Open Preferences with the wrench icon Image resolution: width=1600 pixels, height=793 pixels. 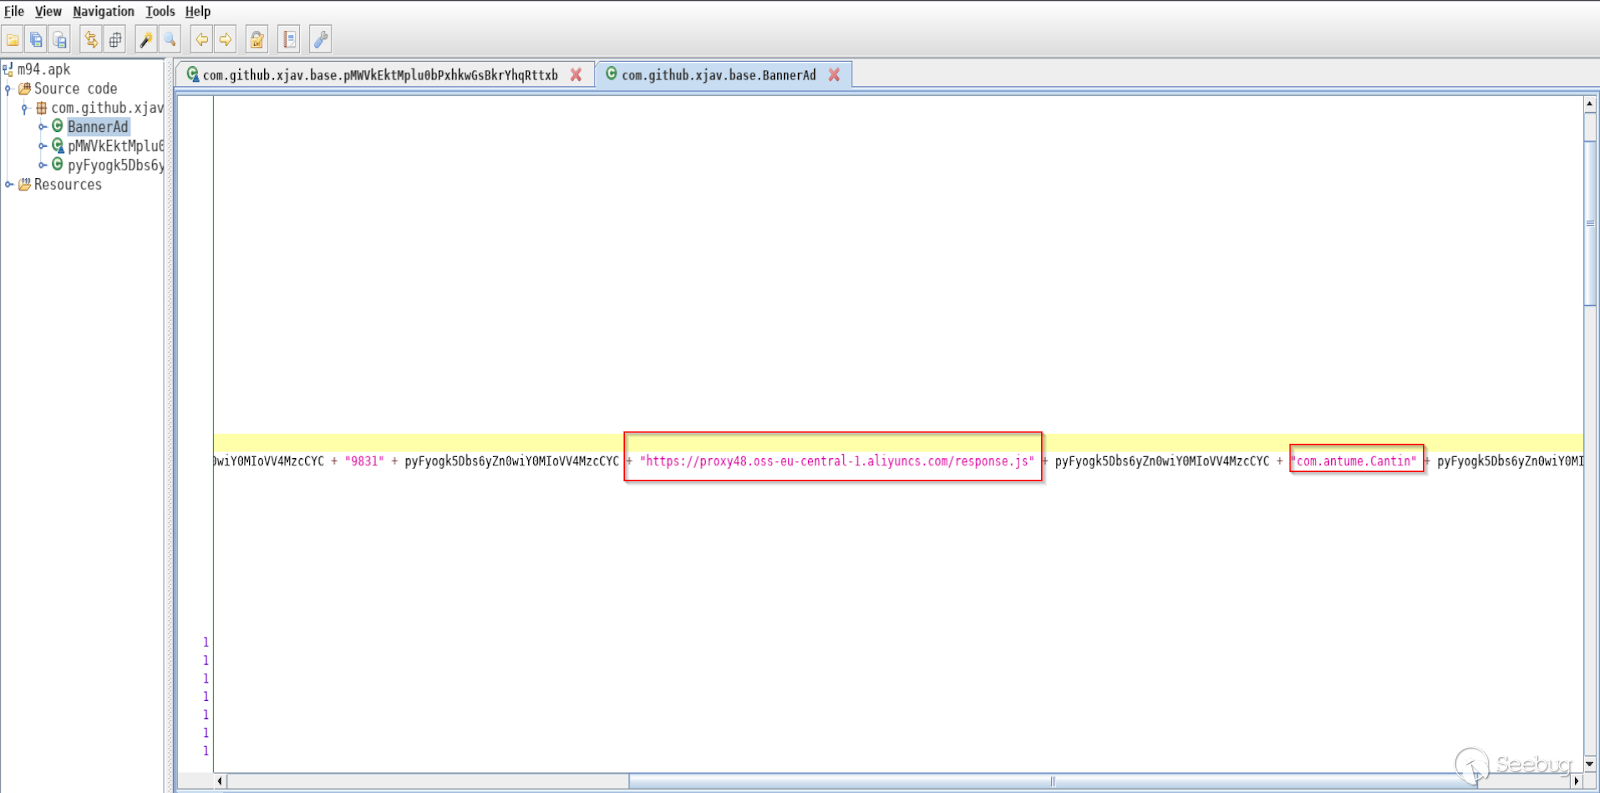coord(320,40)
